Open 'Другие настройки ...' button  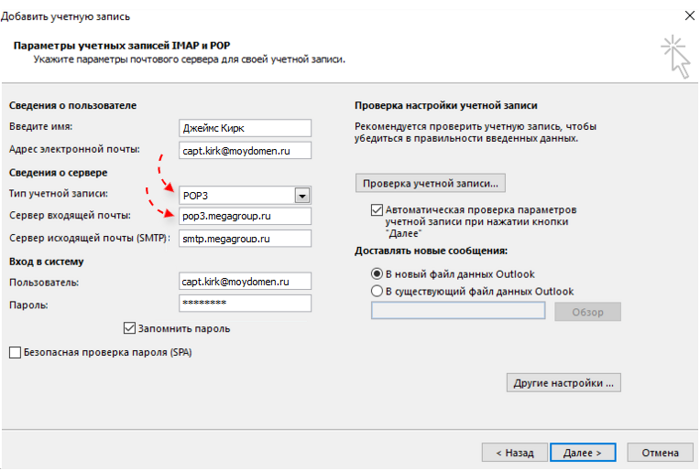pyautogui.click(x=565, y=383)
